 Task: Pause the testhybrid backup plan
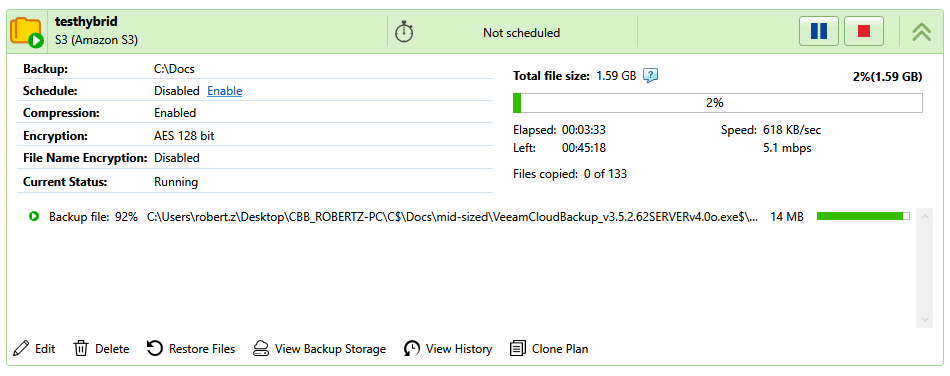[819, 31]
